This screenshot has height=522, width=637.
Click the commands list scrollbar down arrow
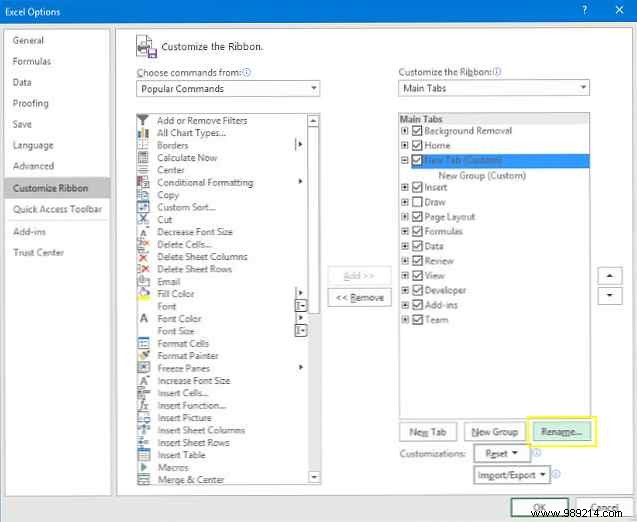point(314,477)
